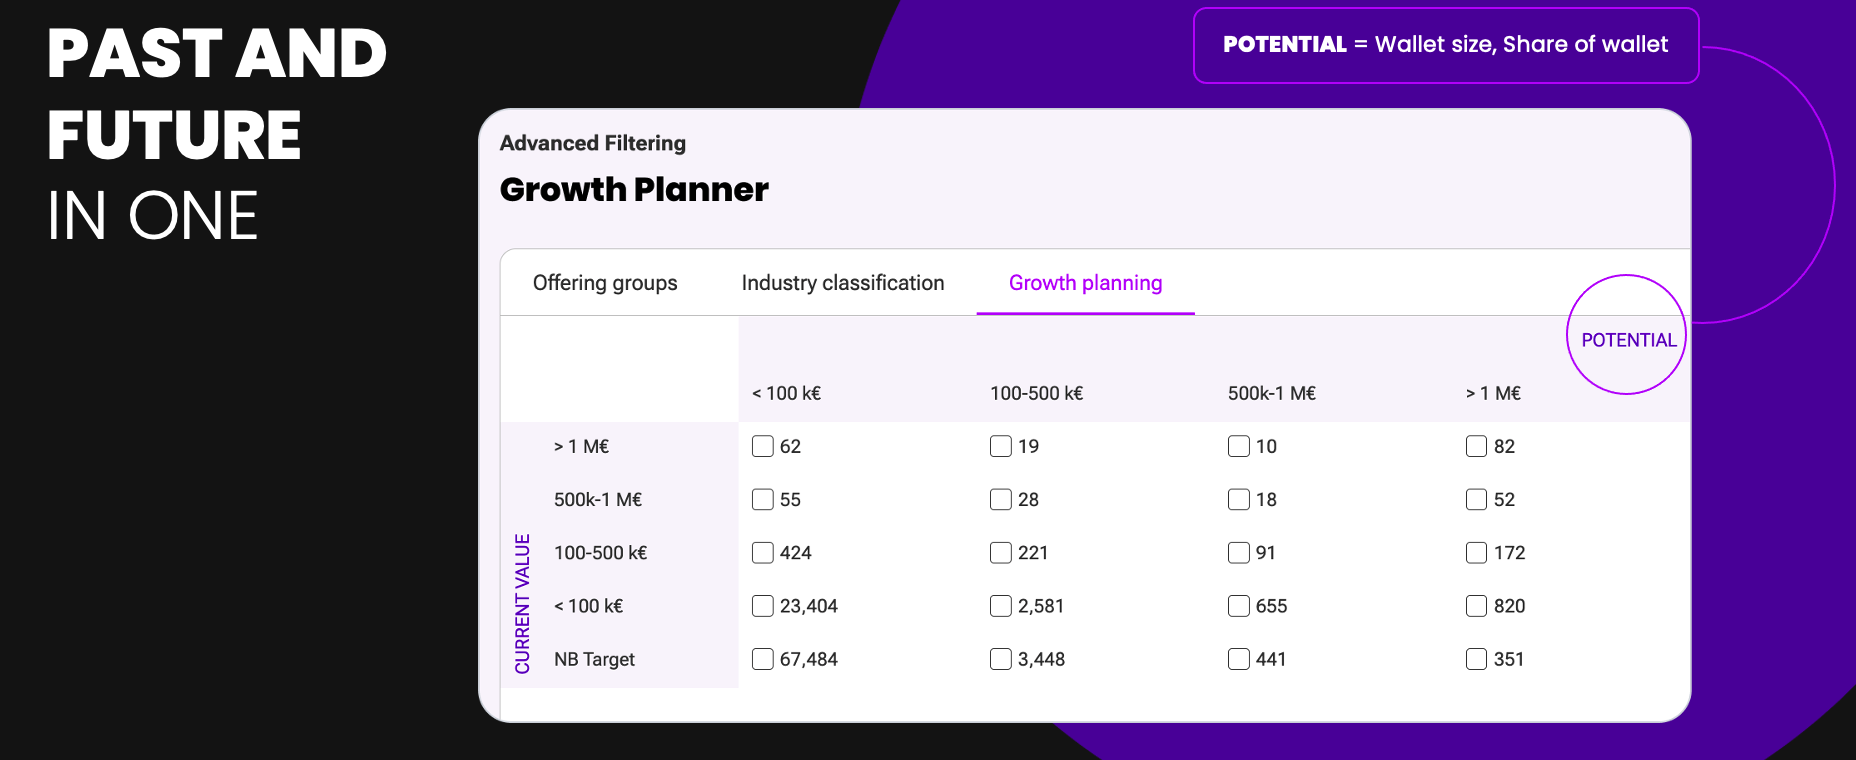The height and width of the screenshot is (760, 1856).
Task: Enable the checkbox showing 19 companies
Action: [1001, 446]
